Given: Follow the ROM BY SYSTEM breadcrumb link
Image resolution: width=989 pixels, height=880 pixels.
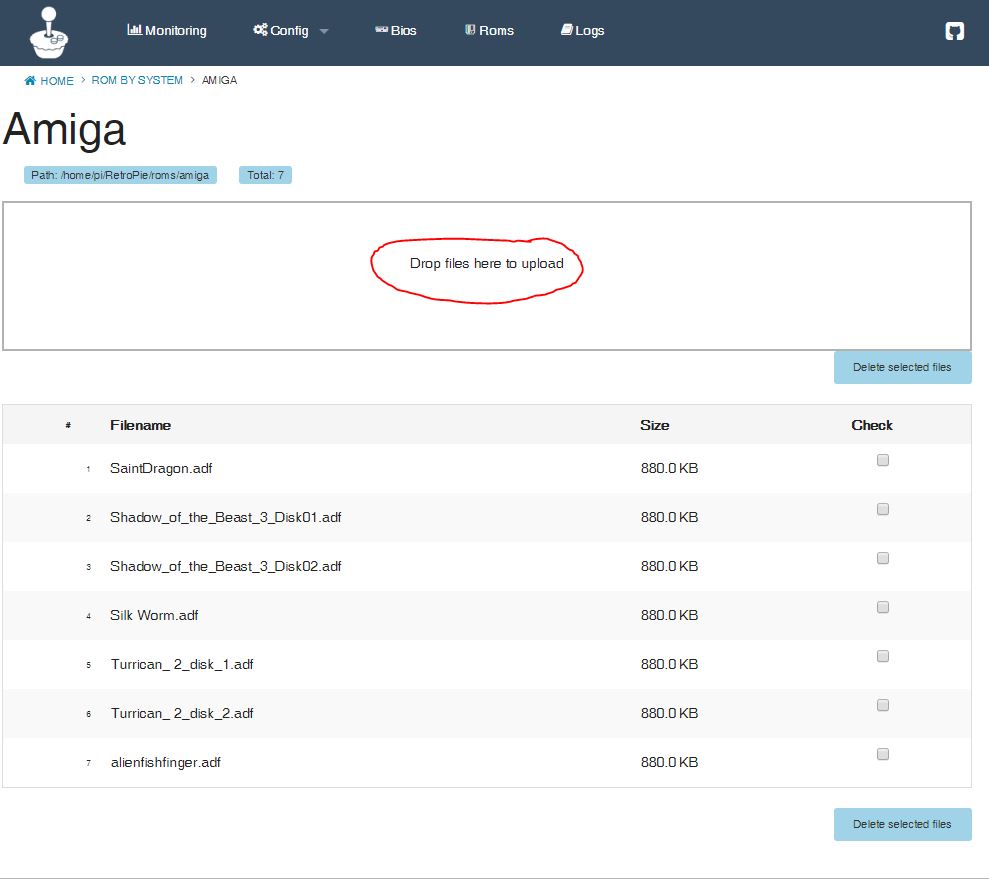Looking at the screenshot, I should 137,80.
